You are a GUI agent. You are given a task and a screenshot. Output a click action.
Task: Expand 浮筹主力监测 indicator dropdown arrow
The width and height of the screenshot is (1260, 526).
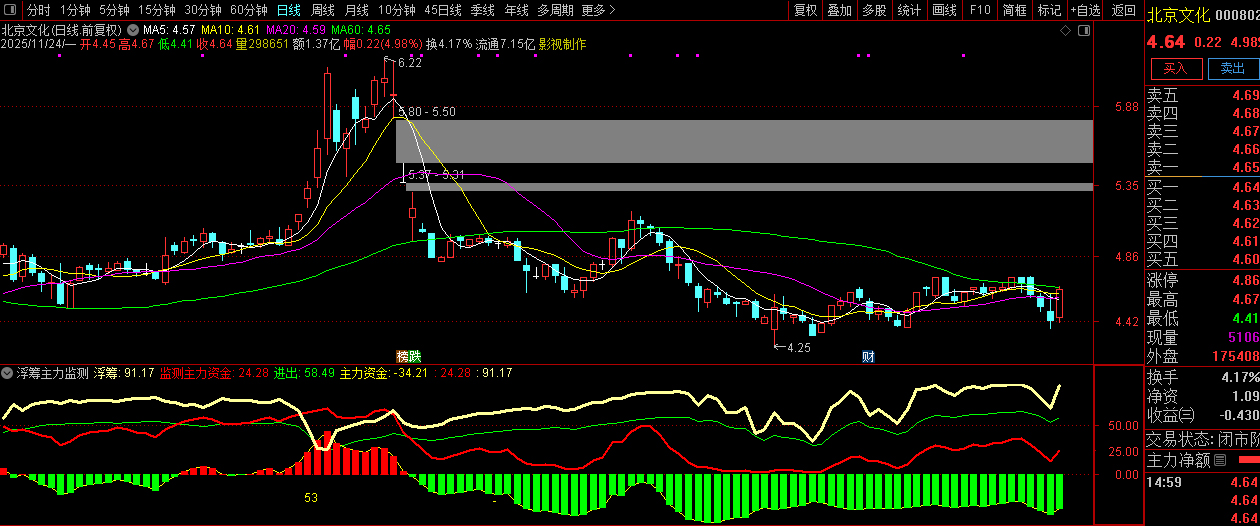tap(8, 373)
